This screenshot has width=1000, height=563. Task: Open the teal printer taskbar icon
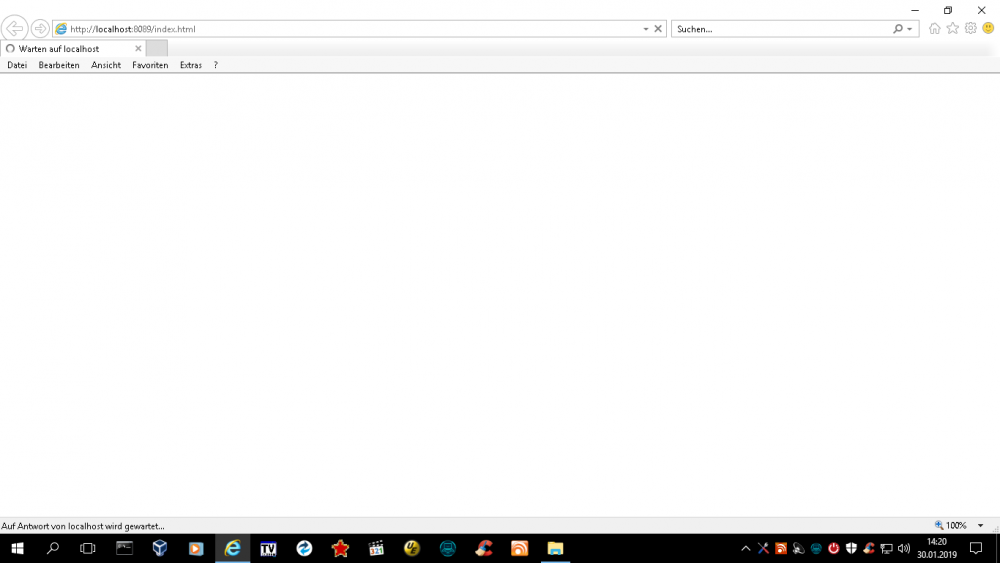(x=448, y=548)
